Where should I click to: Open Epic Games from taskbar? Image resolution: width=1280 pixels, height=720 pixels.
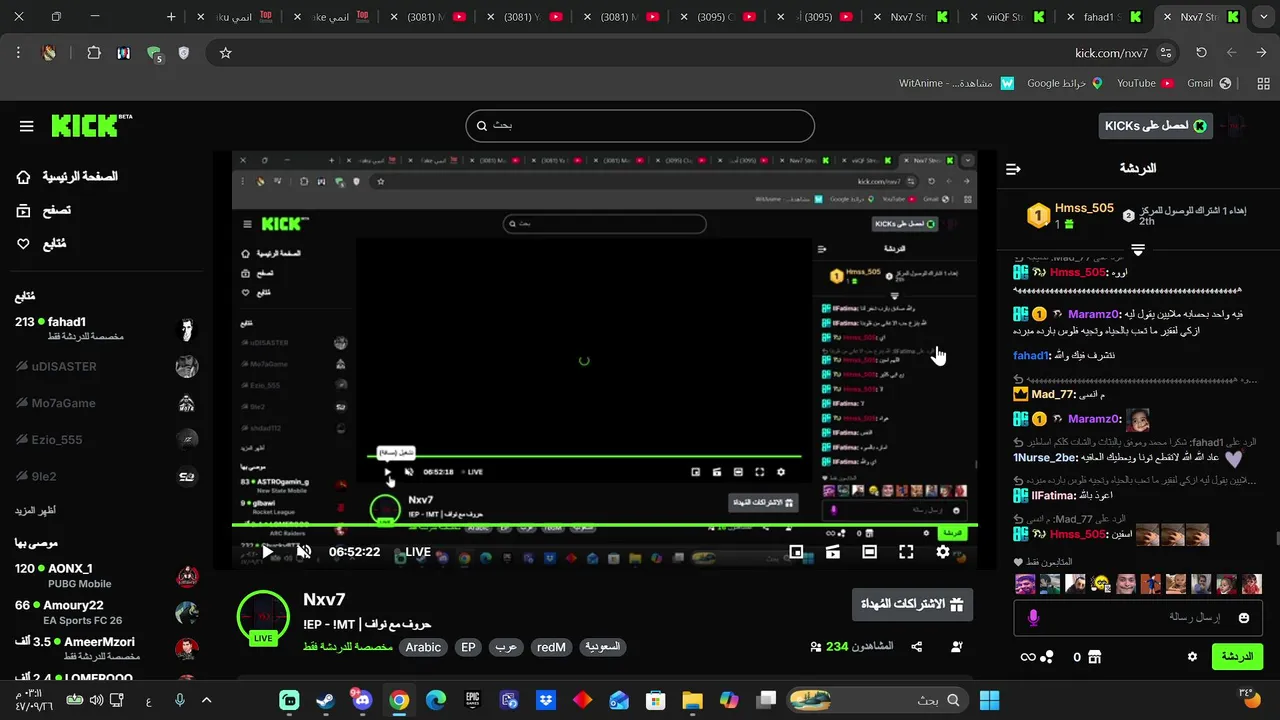pos(472,700)
